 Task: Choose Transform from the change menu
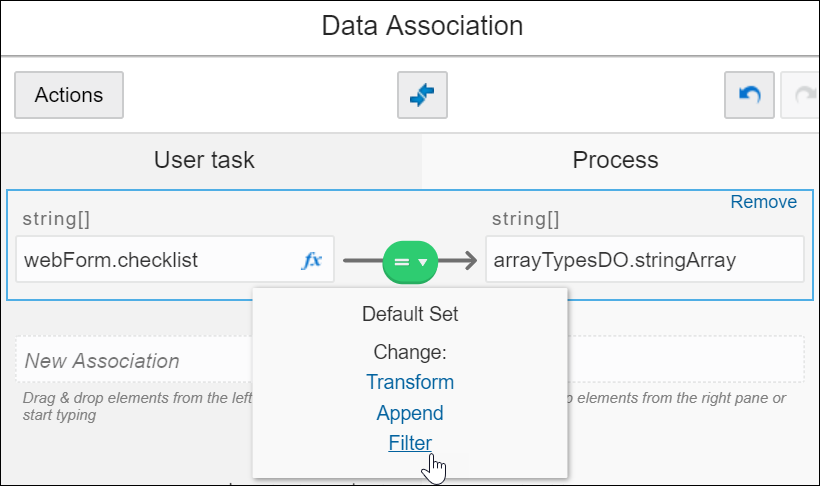pyautogui.click(x=410, y=382)
